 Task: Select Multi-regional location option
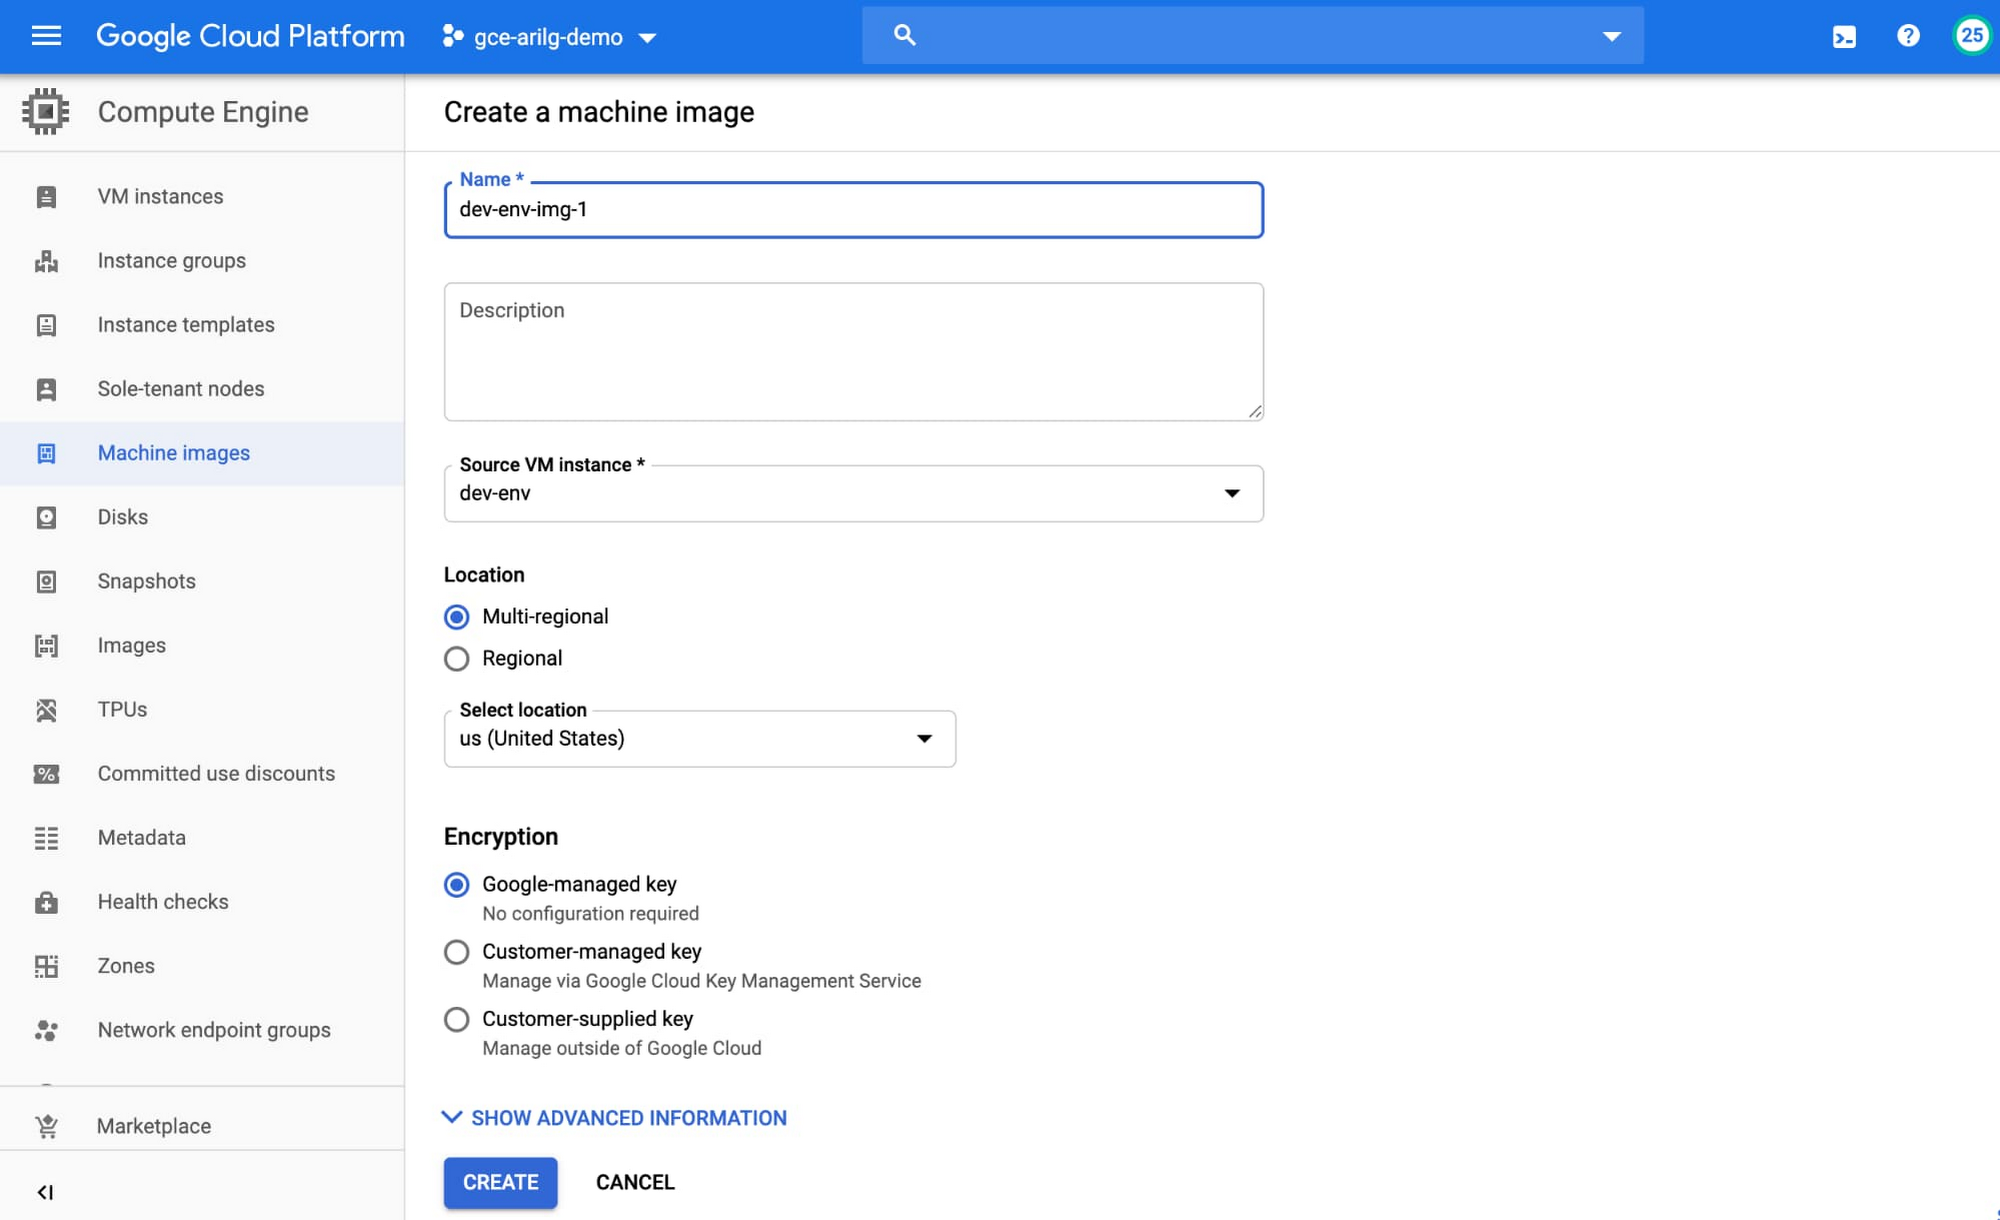tap(456, 616)
